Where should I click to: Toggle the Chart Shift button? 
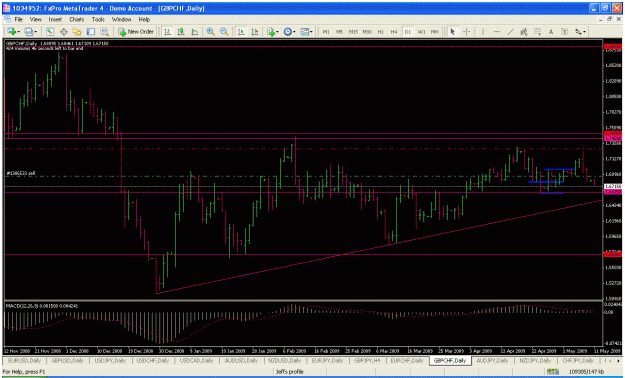255,32
